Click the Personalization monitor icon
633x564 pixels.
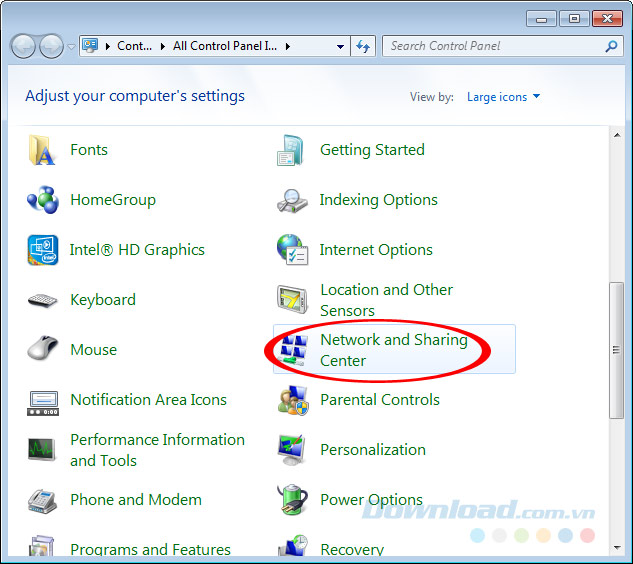[291, 450]
